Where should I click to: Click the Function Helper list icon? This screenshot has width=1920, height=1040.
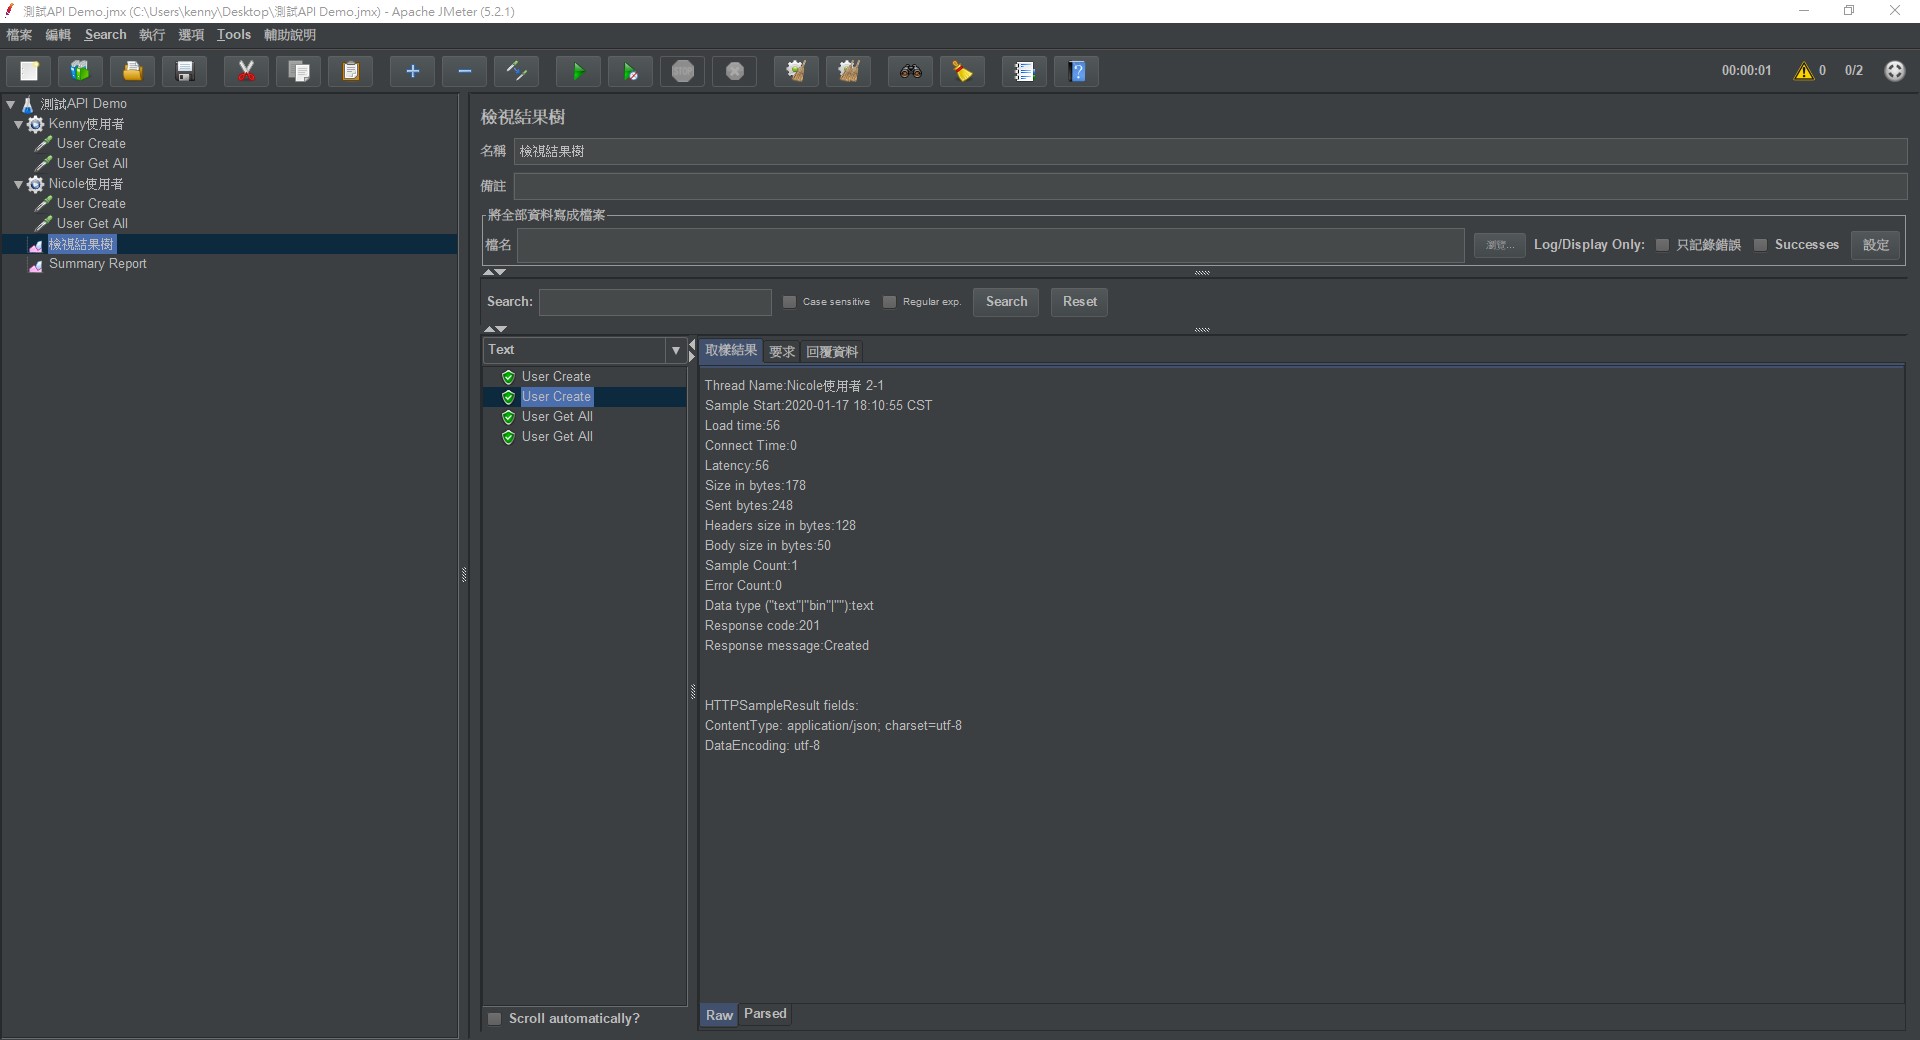pos(1023,71)
